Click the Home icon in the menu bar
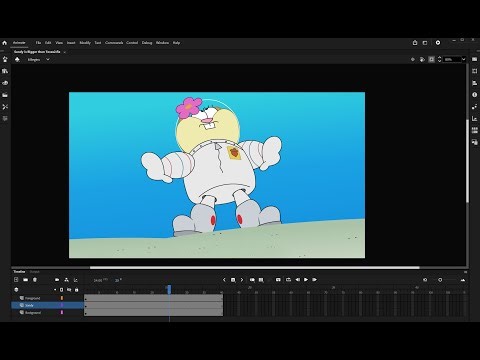The image size is (480, 360). point(4,43)
